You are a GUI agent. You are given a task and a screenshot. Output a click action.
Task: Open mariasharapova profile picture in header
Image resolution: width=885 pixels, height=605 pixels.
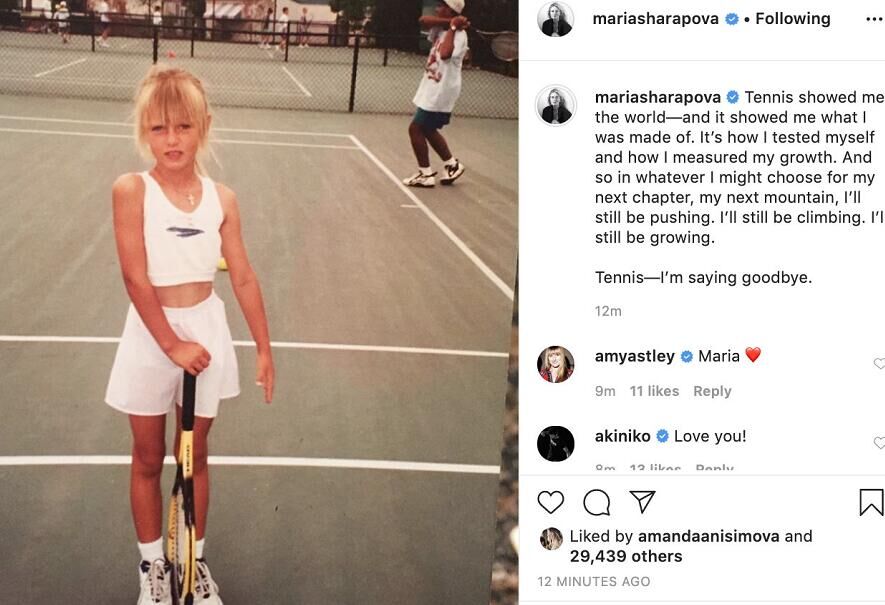(555, 19)
